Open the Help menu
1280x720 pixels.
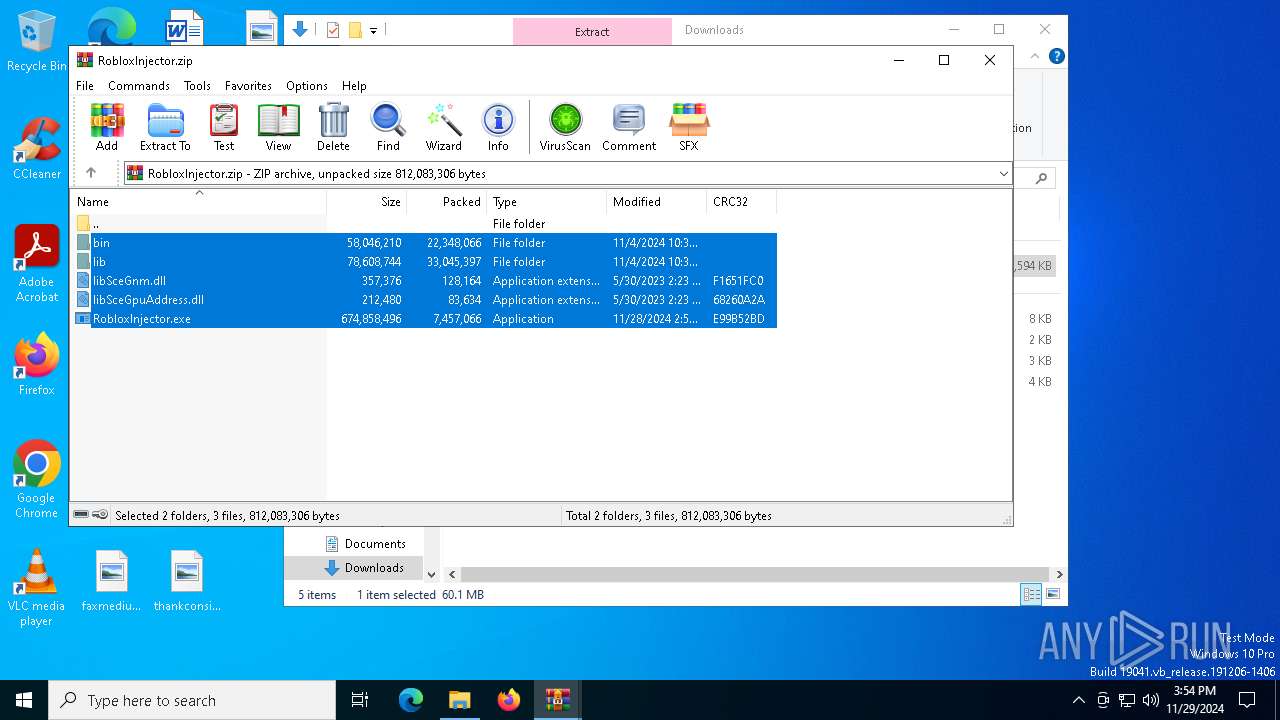click(x=354, y=86)
